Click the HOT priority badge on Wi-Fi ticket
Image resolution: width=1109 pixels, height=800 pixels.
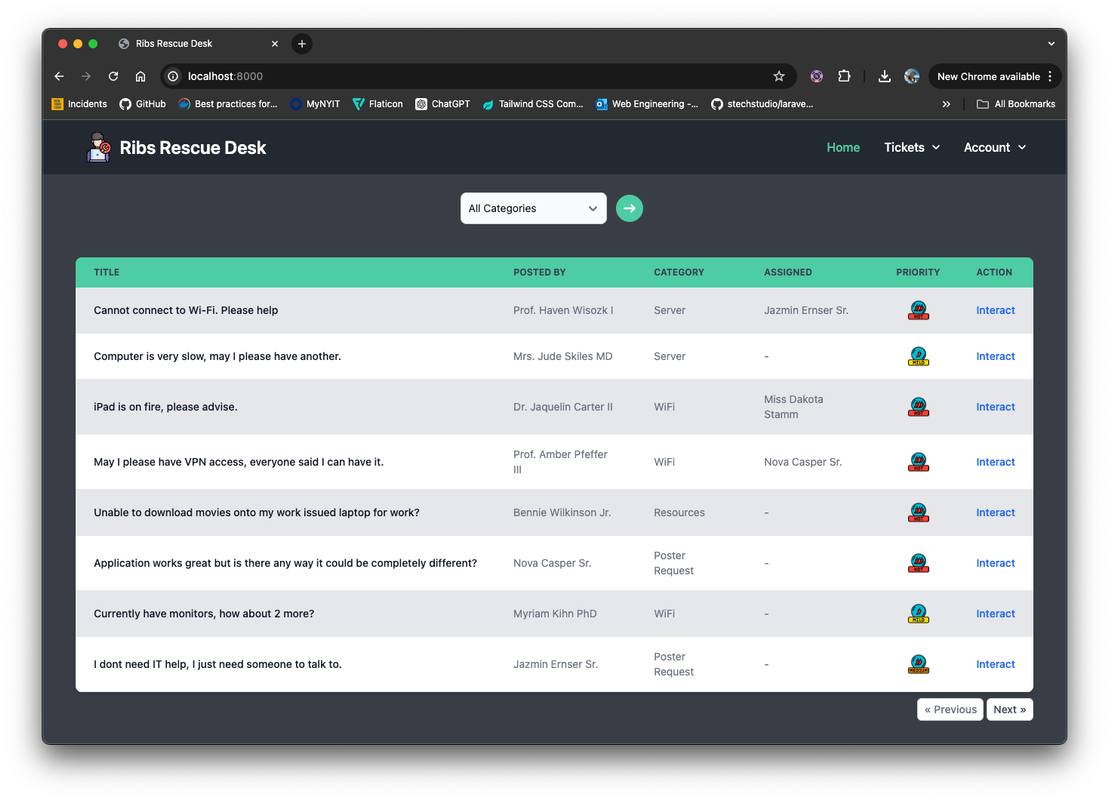coord(918,310)
